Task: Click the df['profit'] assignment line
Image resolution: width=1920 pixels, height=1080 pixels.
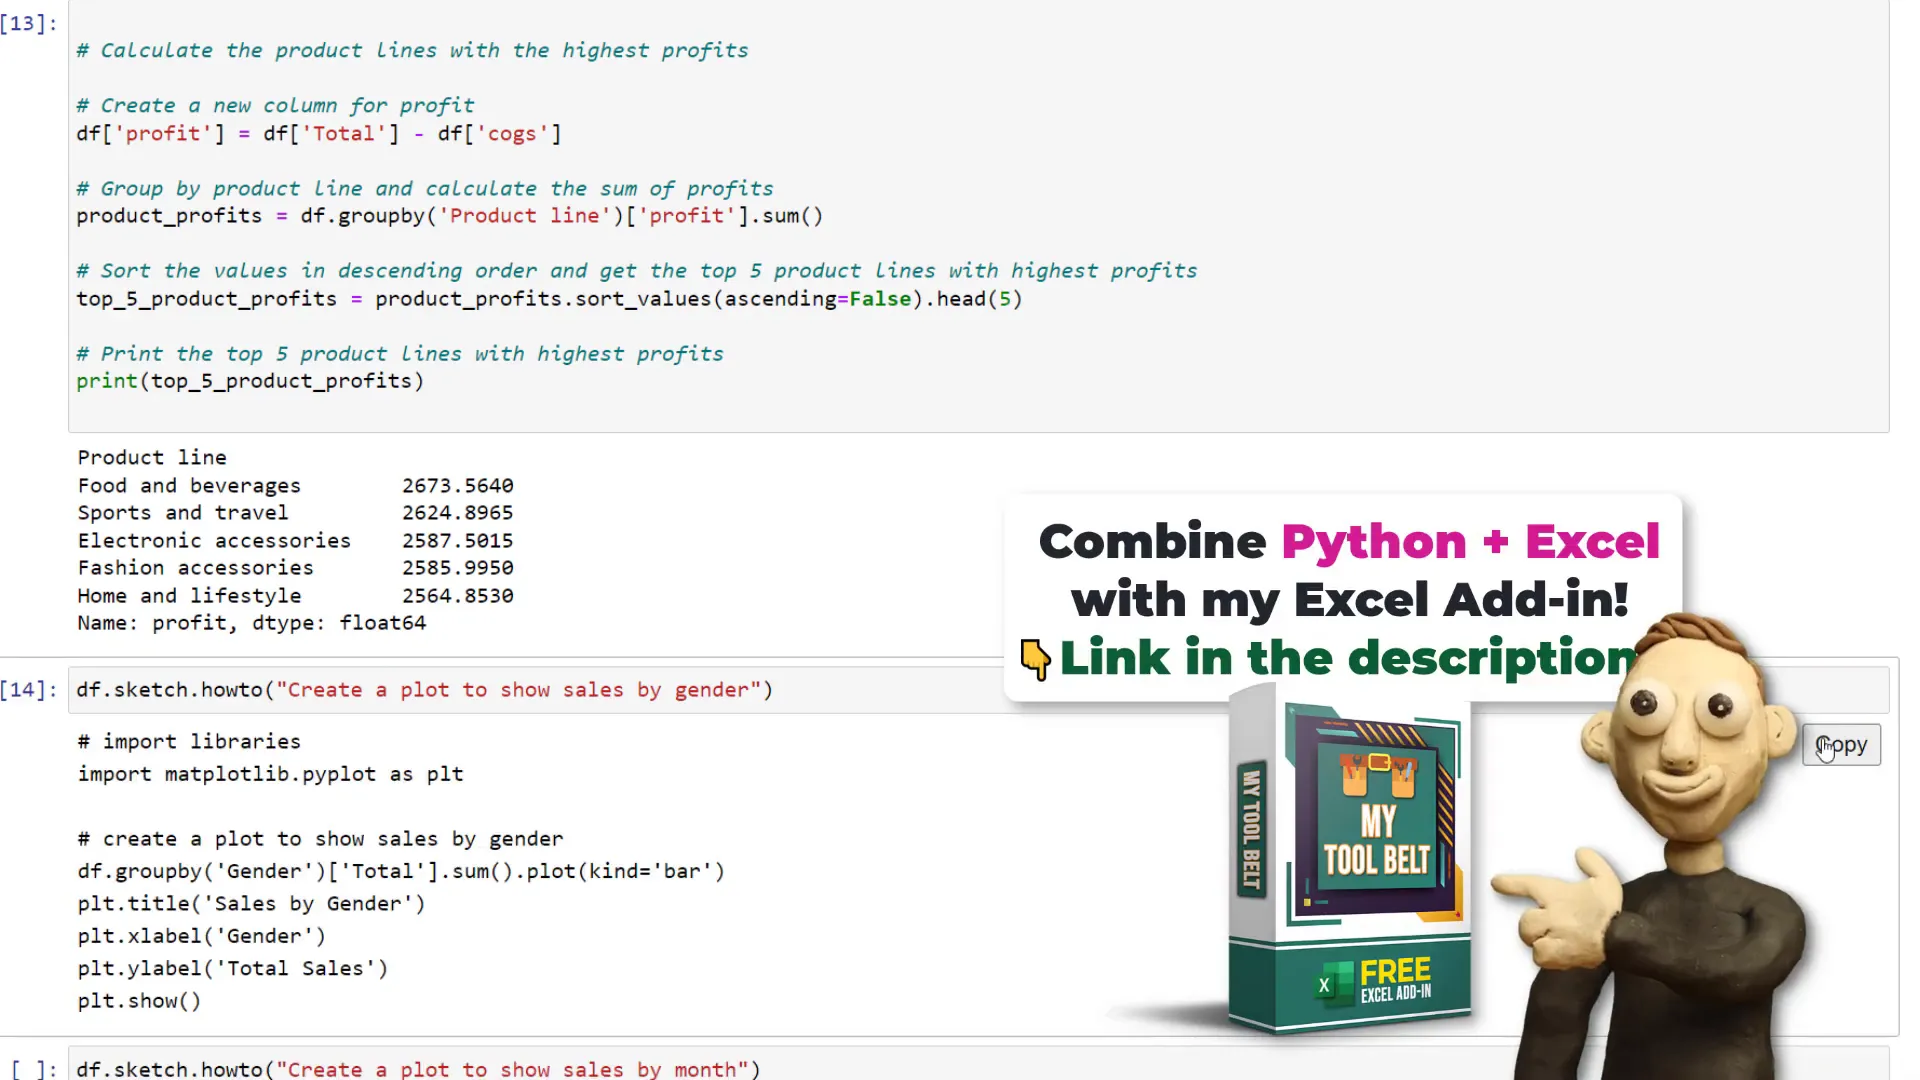Action: (x=318, y=134)
